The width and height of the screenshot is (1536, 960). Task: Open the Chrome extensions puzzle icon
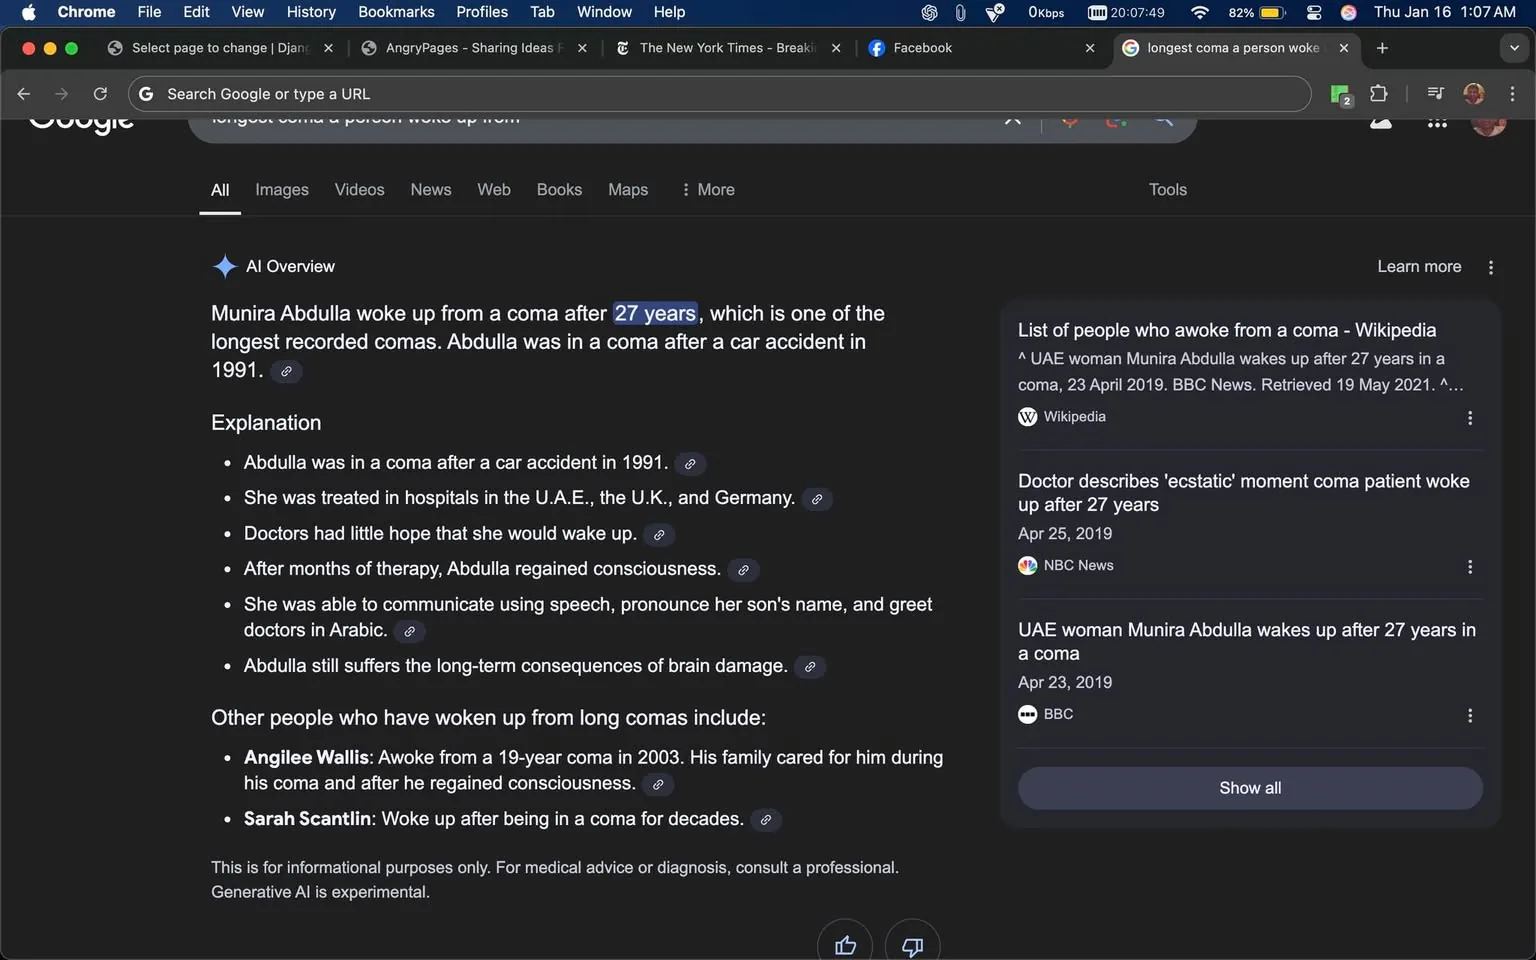(1378, 93)
